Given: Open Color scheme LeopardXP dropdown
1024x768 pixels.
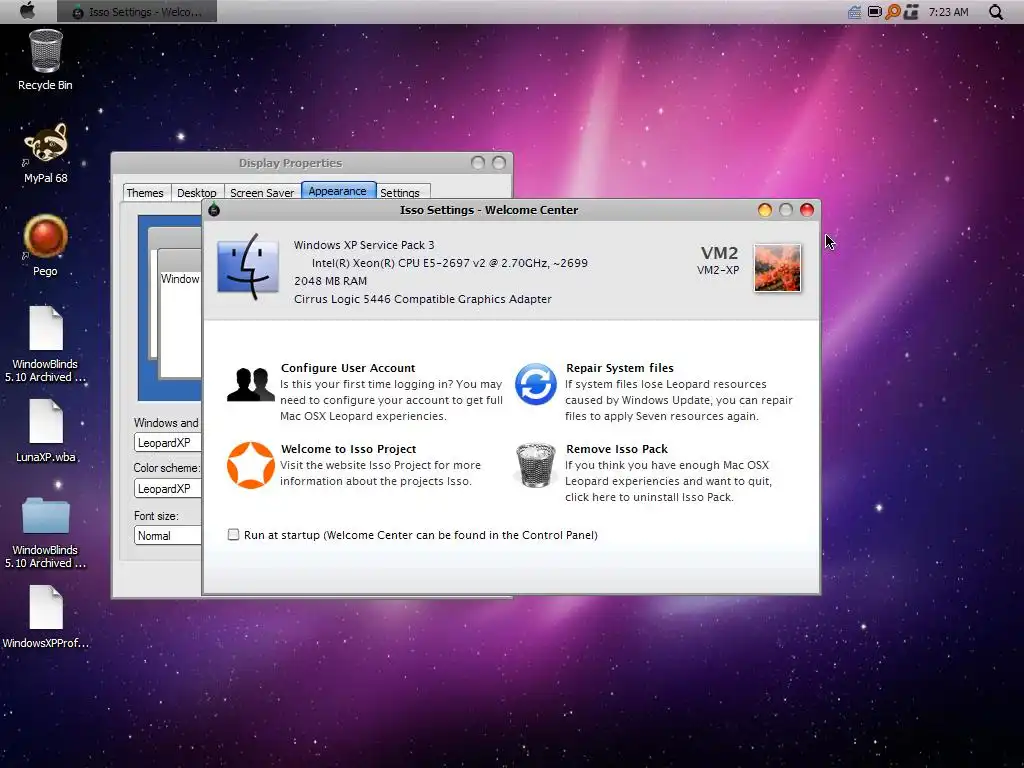Looking at the screenshot, I should 168,488.
